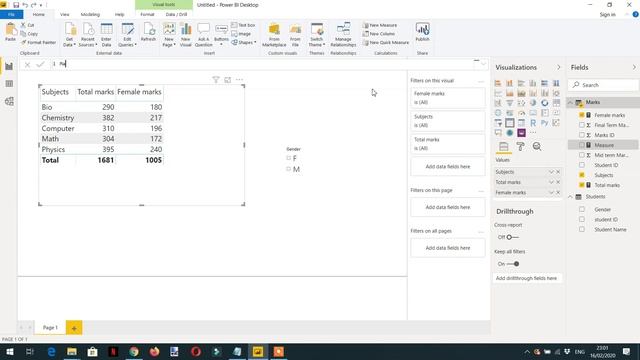
Task: Check the F gender slicer option
Action: tap(289, 158)
